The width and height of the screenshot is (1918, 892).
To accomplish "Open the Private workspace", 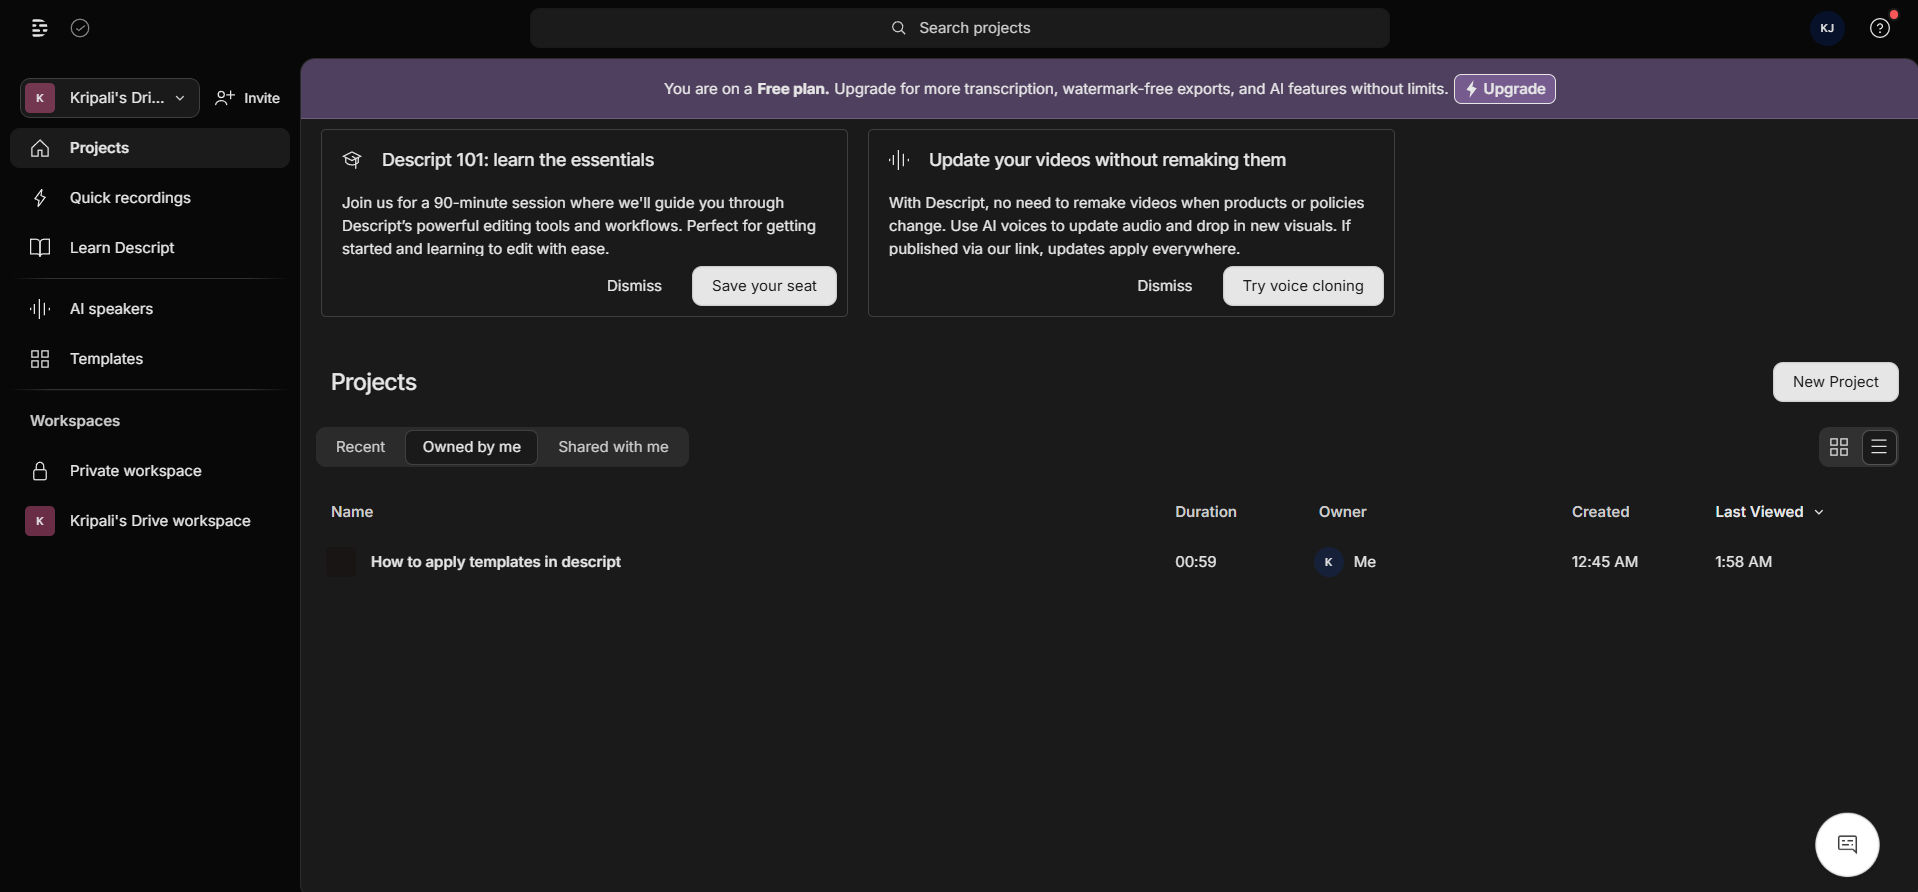I will [x=135, y=471].
